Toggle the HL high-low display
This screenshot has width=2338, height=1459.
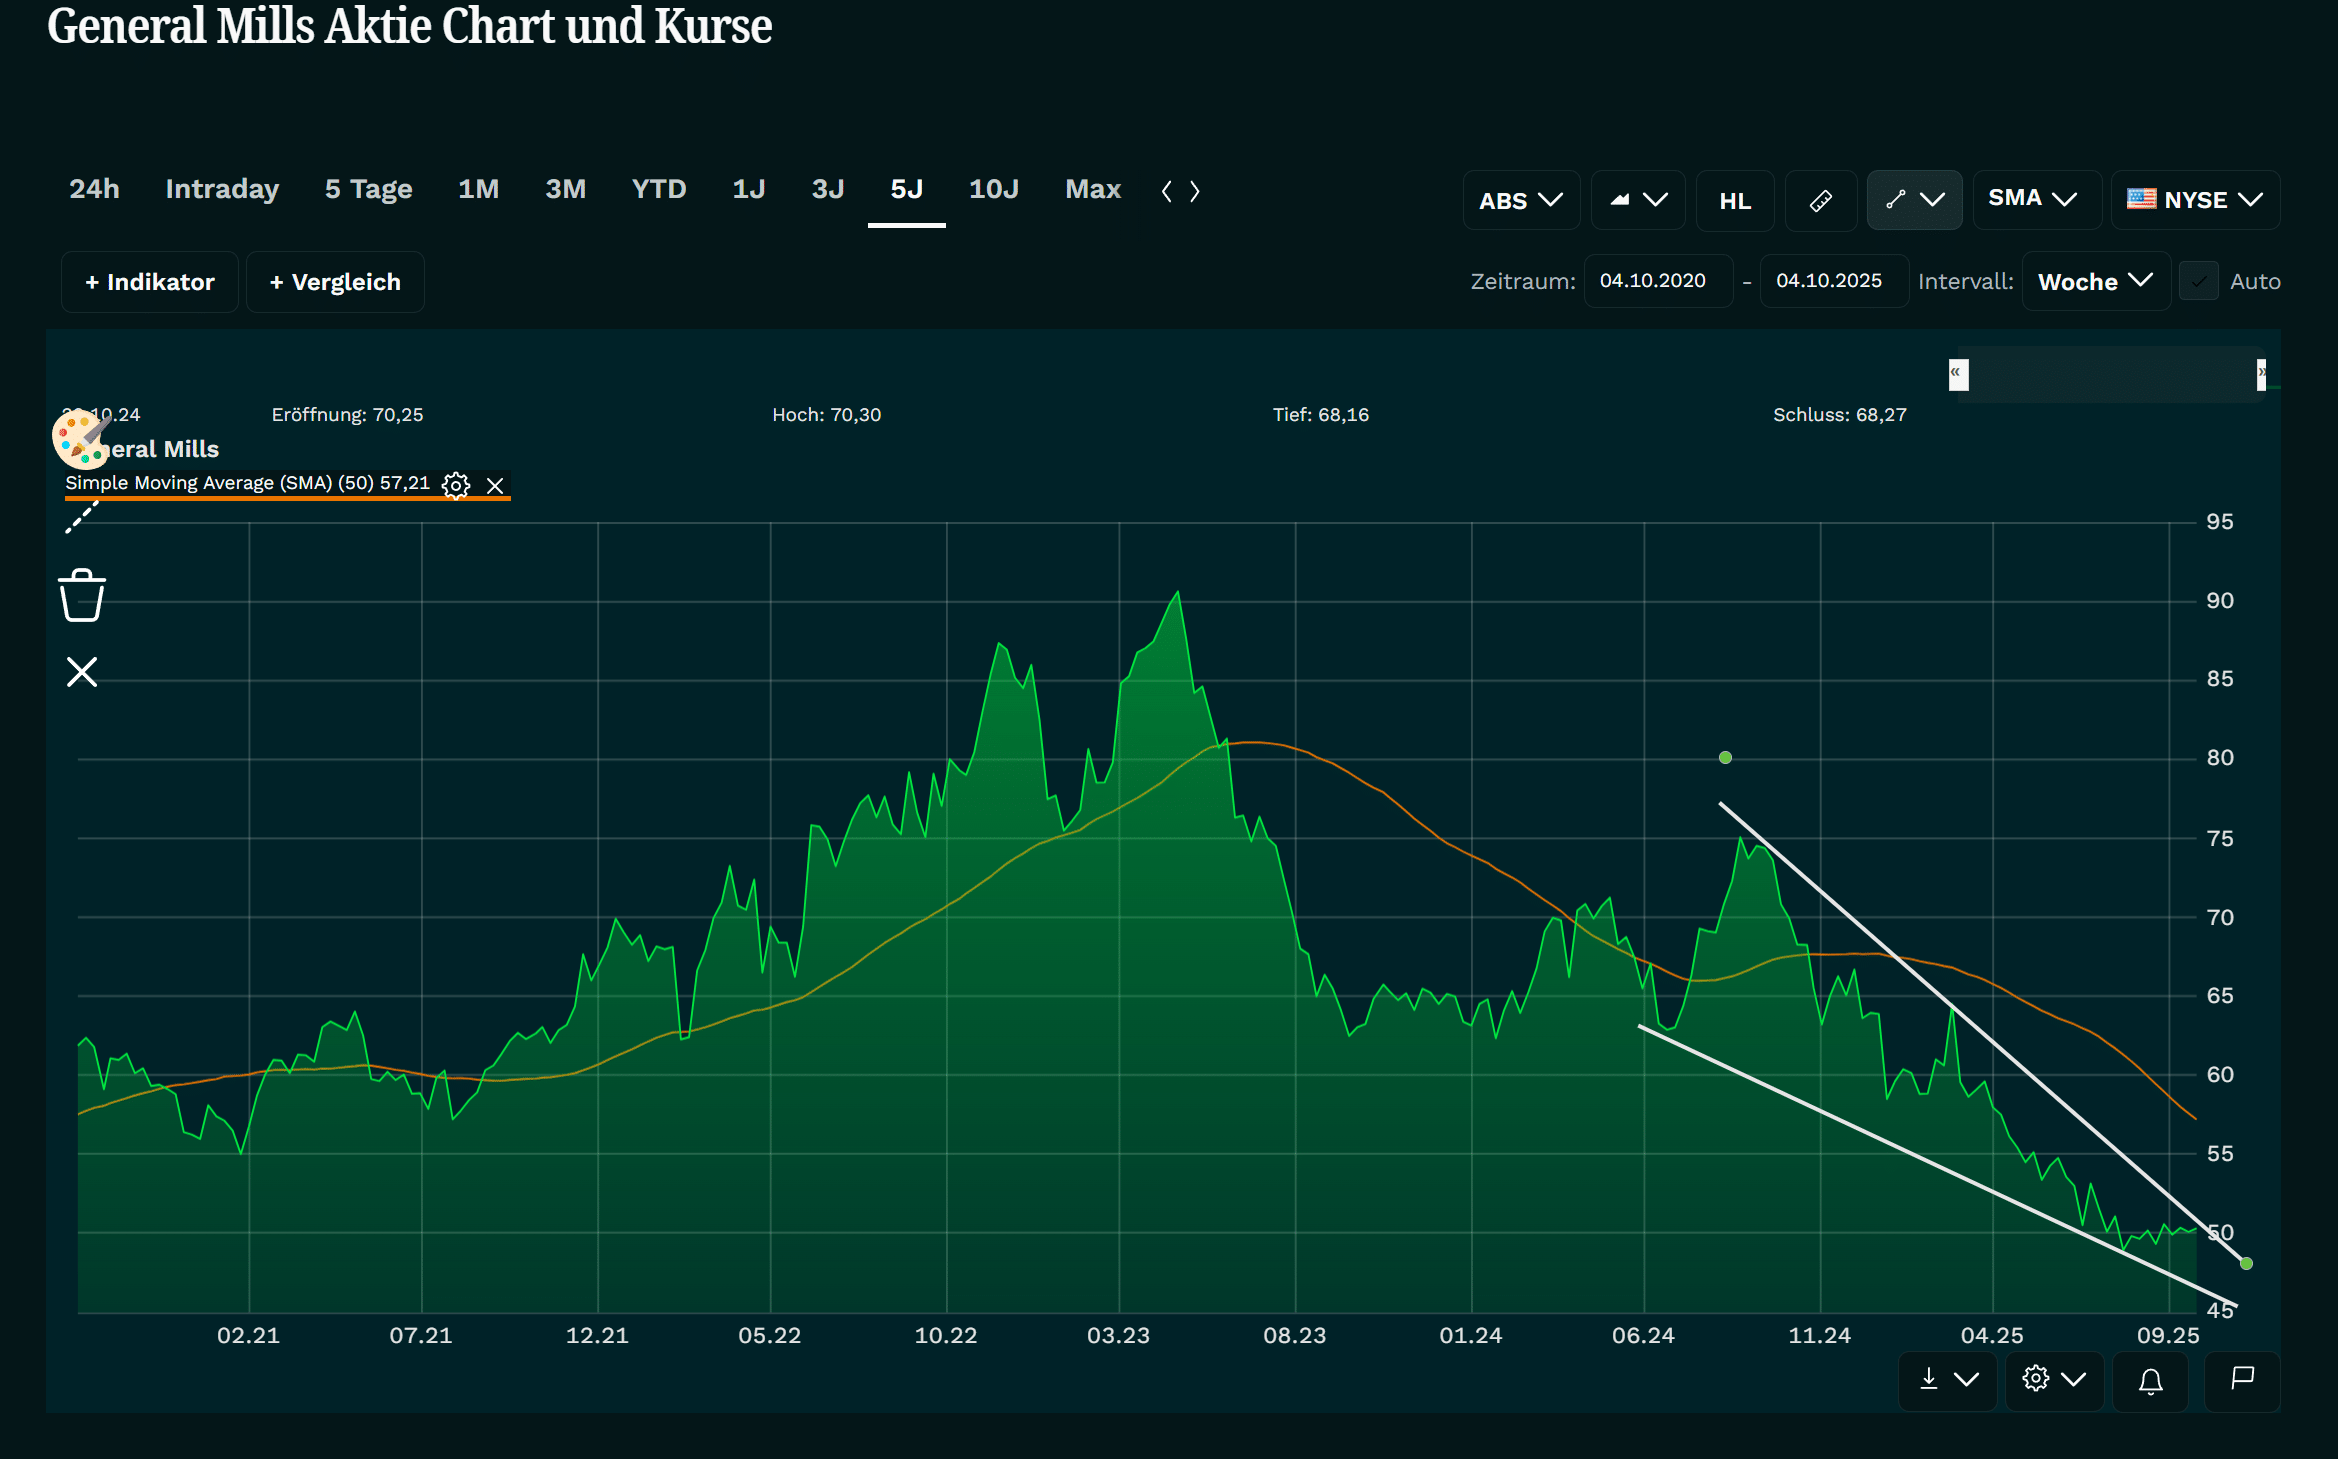coord(1735,201)
